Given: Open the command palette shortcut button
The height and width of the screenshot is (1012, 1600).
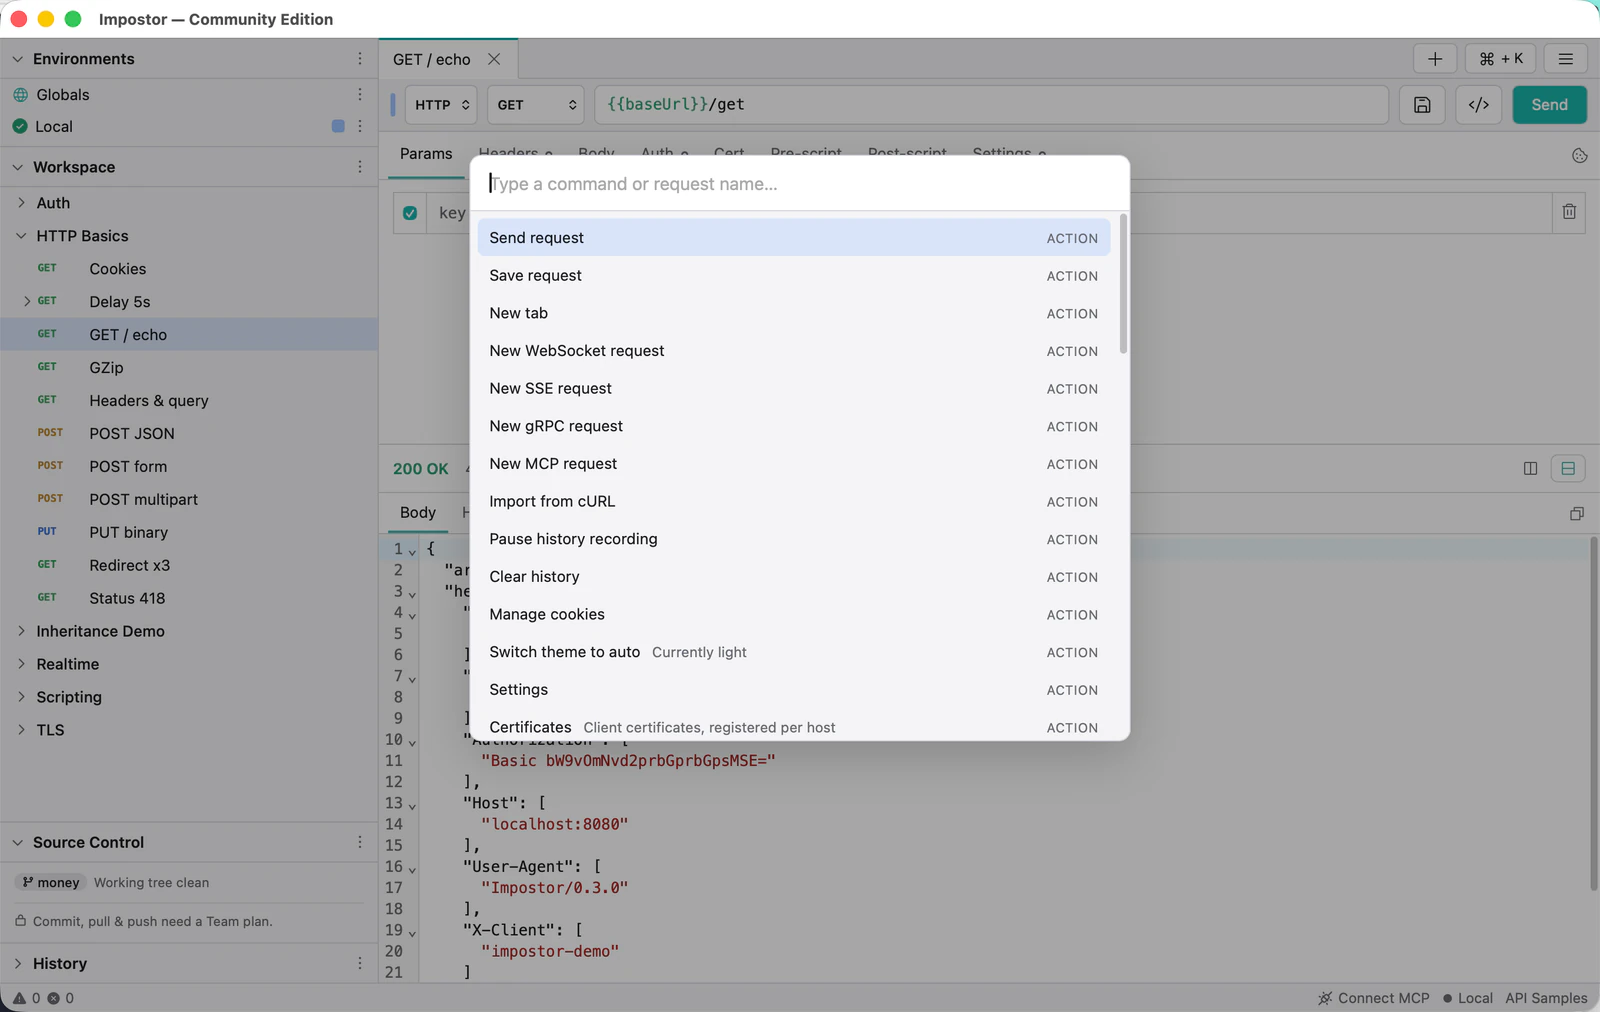Looking at the screenshot, I should [1501, 59].
